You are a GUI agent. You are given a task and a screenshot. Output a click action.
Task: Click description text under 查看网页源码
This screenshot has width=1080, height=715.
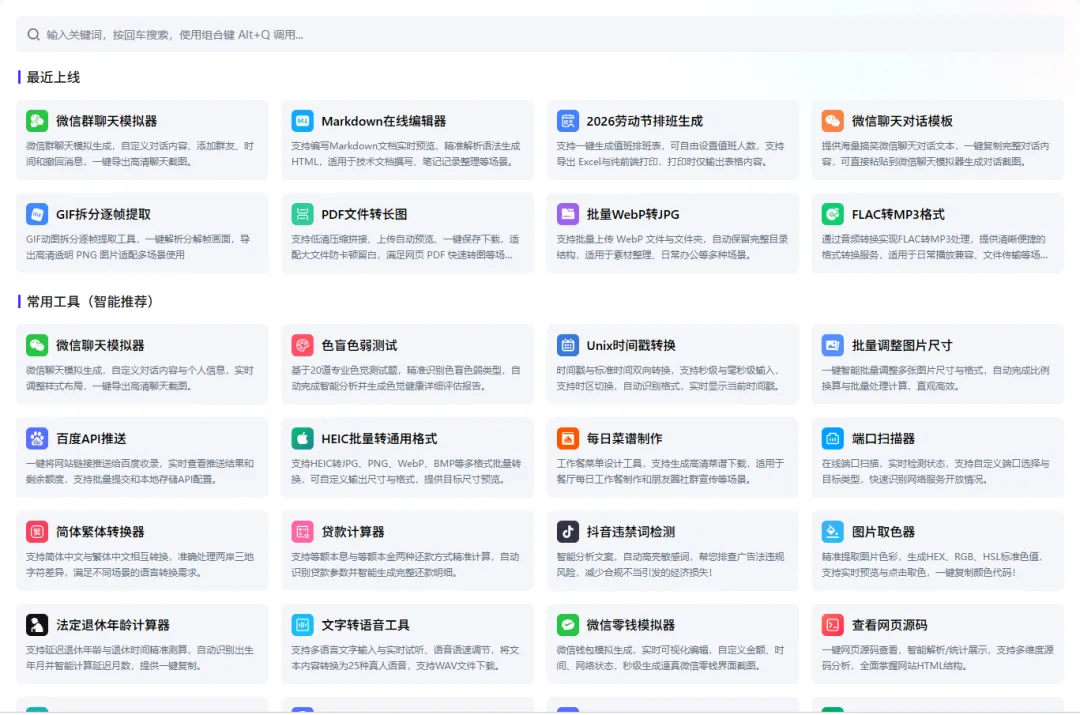(937, 658)
